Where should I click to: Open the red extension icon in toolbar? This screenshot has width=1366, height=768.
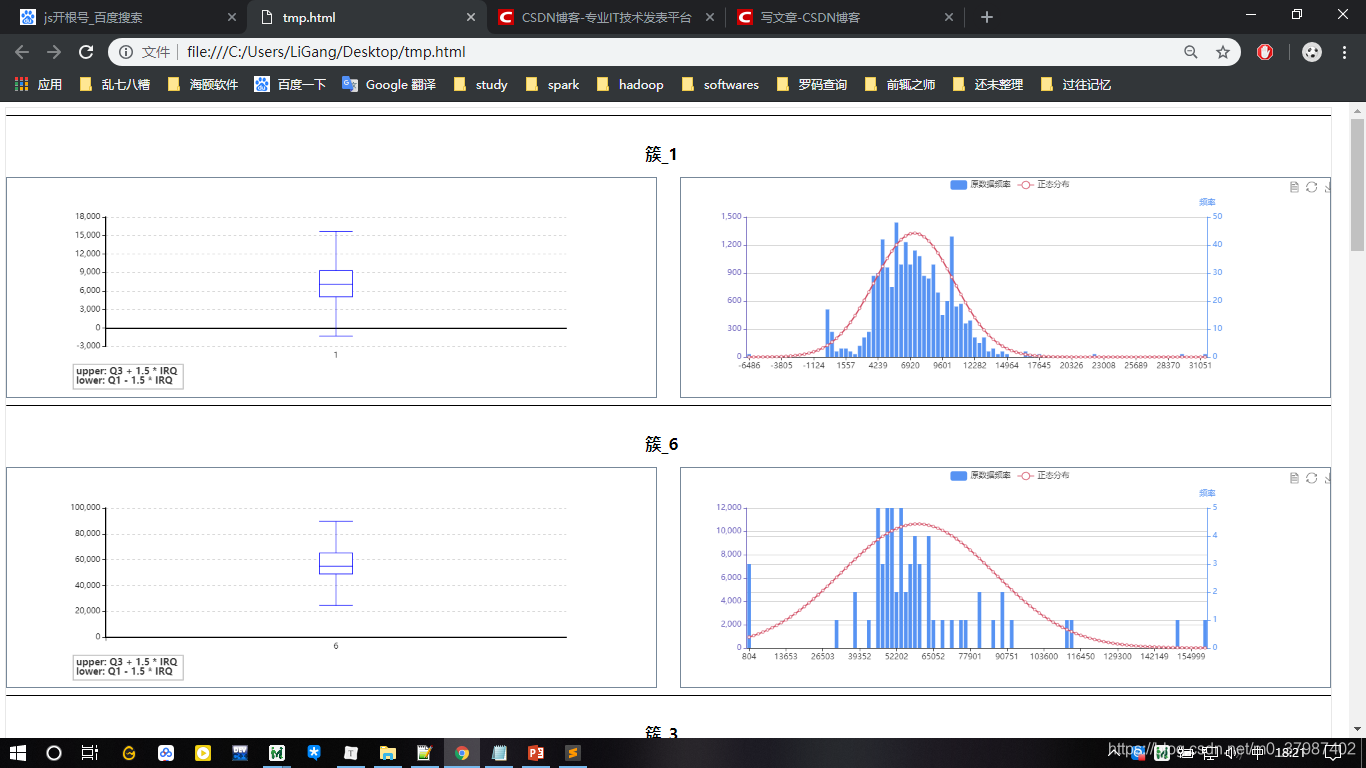pos(1265,52)
